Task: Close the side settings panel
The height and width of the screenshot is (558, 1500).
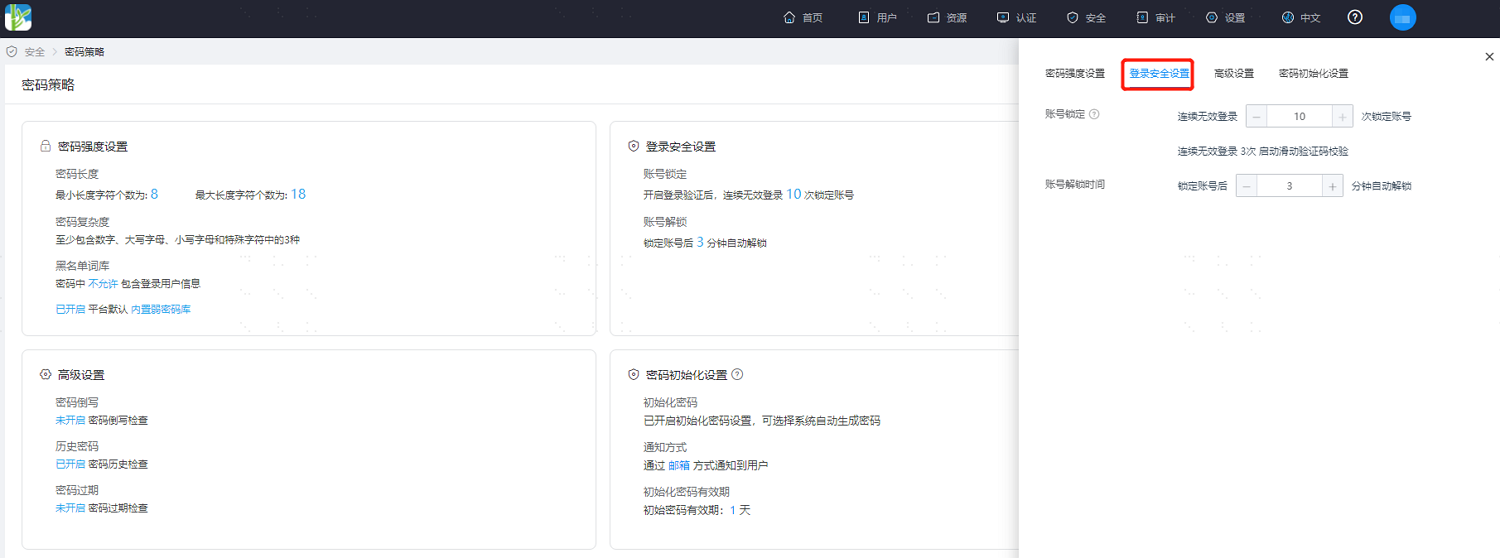Action: coord(1489,57)
